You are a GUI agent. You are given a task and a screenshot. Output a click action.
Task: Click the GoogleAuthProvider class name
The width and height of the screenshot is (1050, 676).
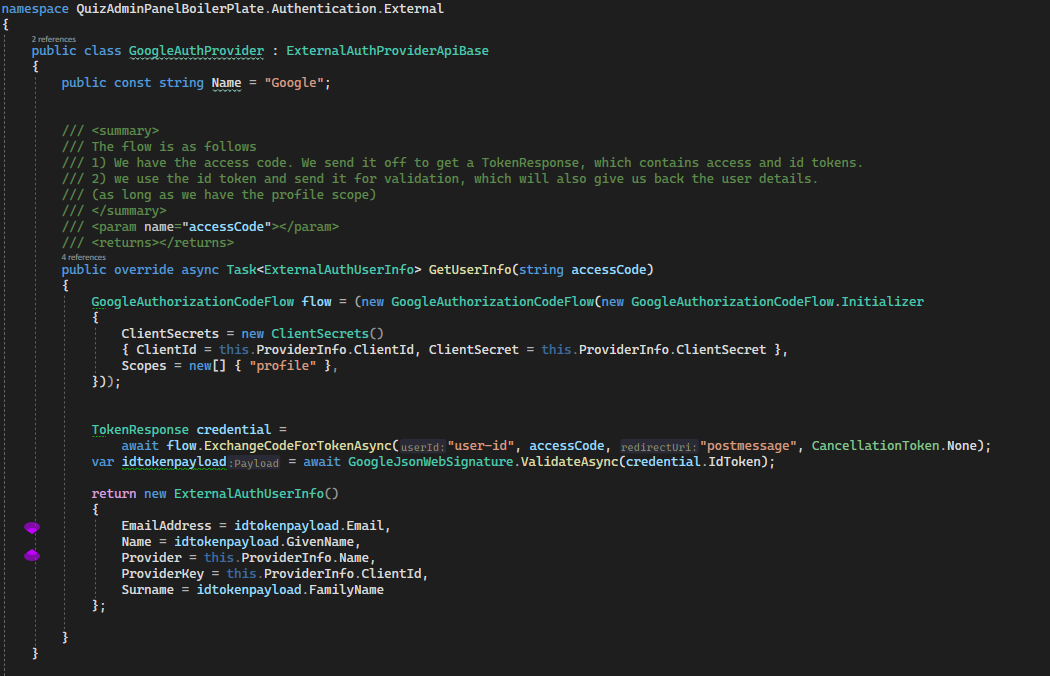(196, 51)
